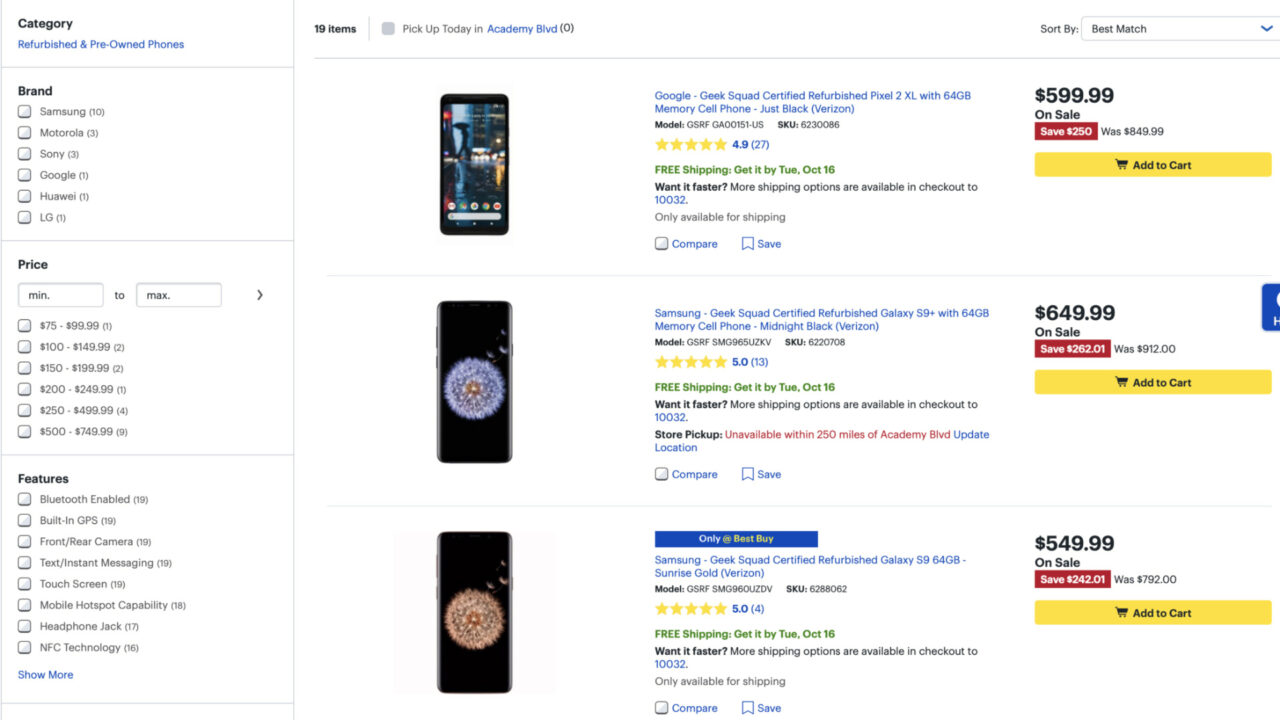Viewport: 1280px width, 720px height.
Task: Enable the Bluetooth Enabled feature filter
Action: tap(23, 499)
